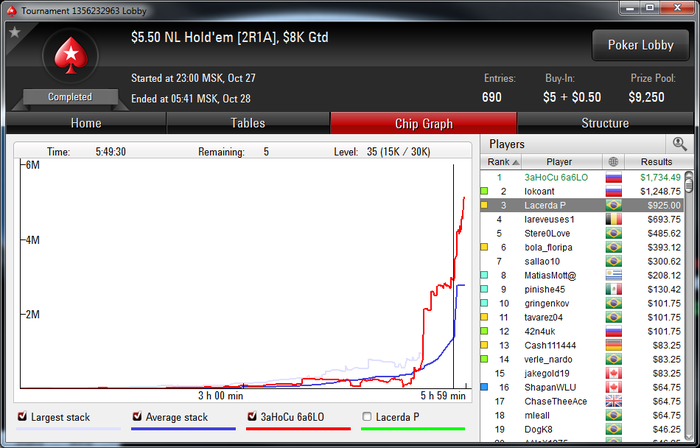
Task: Click Germany flag beside Cash111444
Action: (613, 345)
